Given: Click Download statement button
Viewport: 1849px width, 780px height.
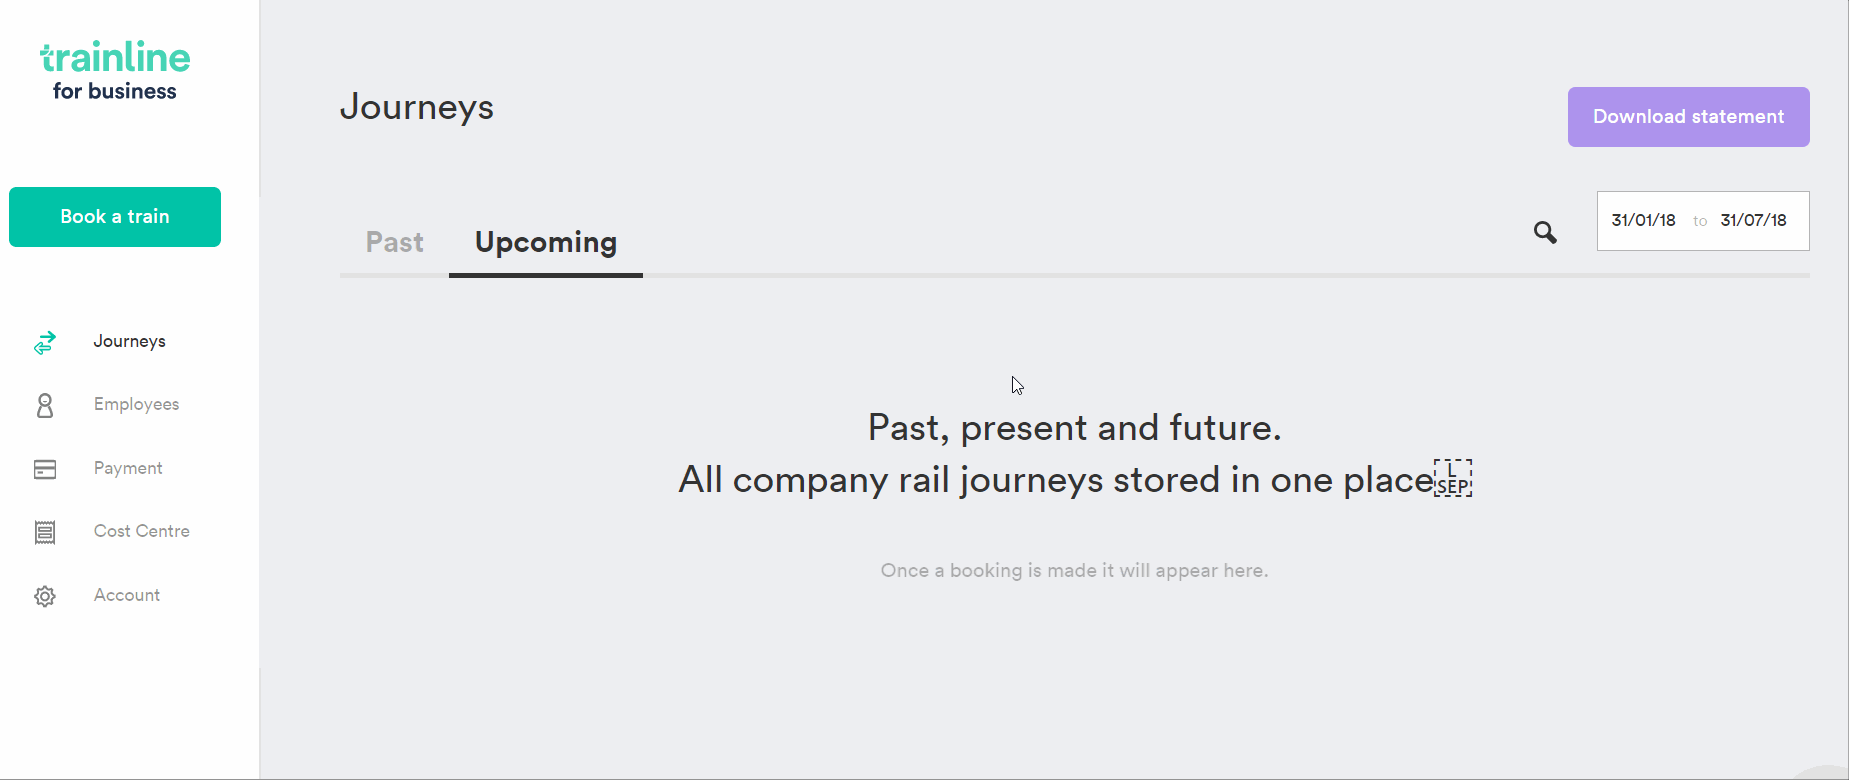Looking at the screenshot, I should pyautogui.click(x=1688, y=117).
